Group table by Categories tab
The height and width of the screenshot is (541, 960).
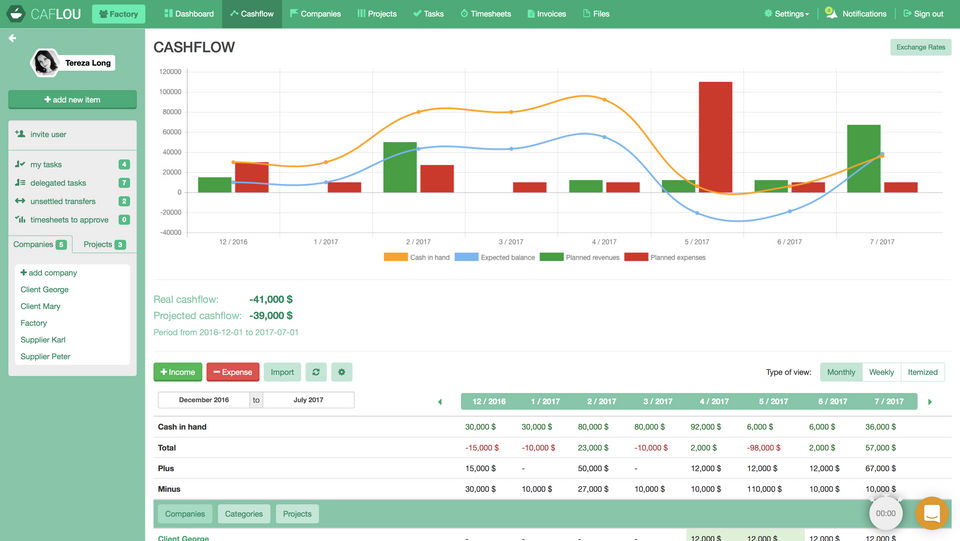click(244, 513)
